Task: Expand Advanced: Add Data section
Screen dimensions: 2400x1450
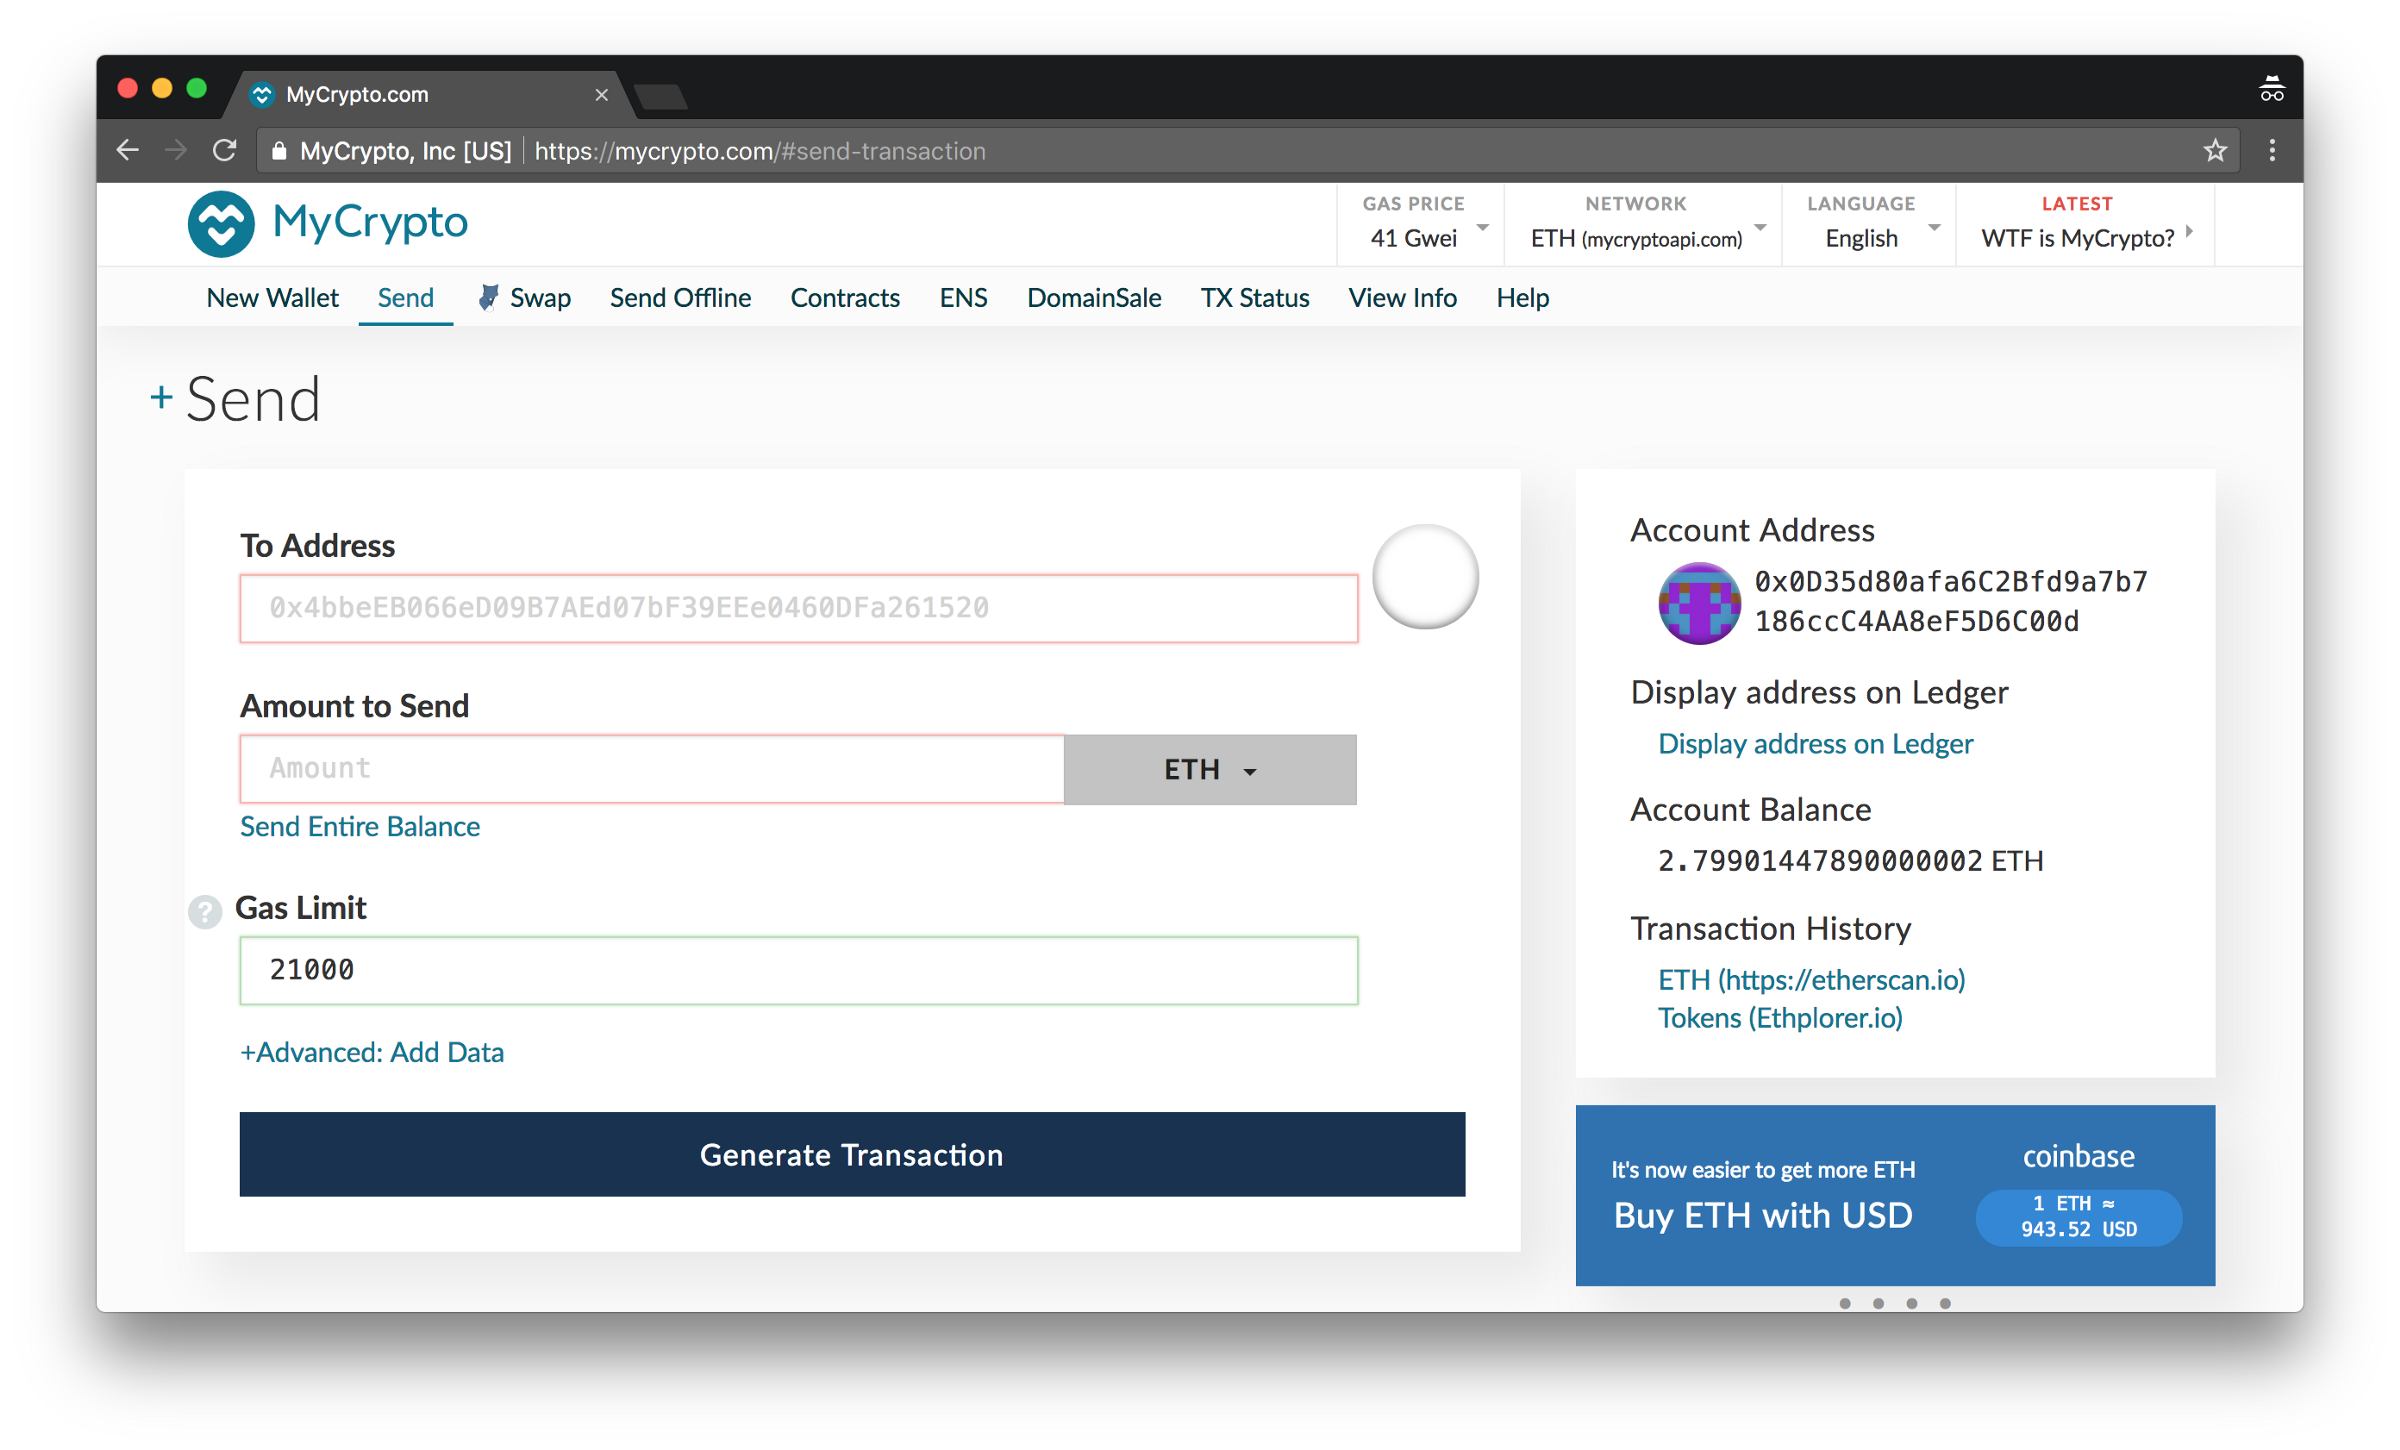Action: pos(372,1052)
